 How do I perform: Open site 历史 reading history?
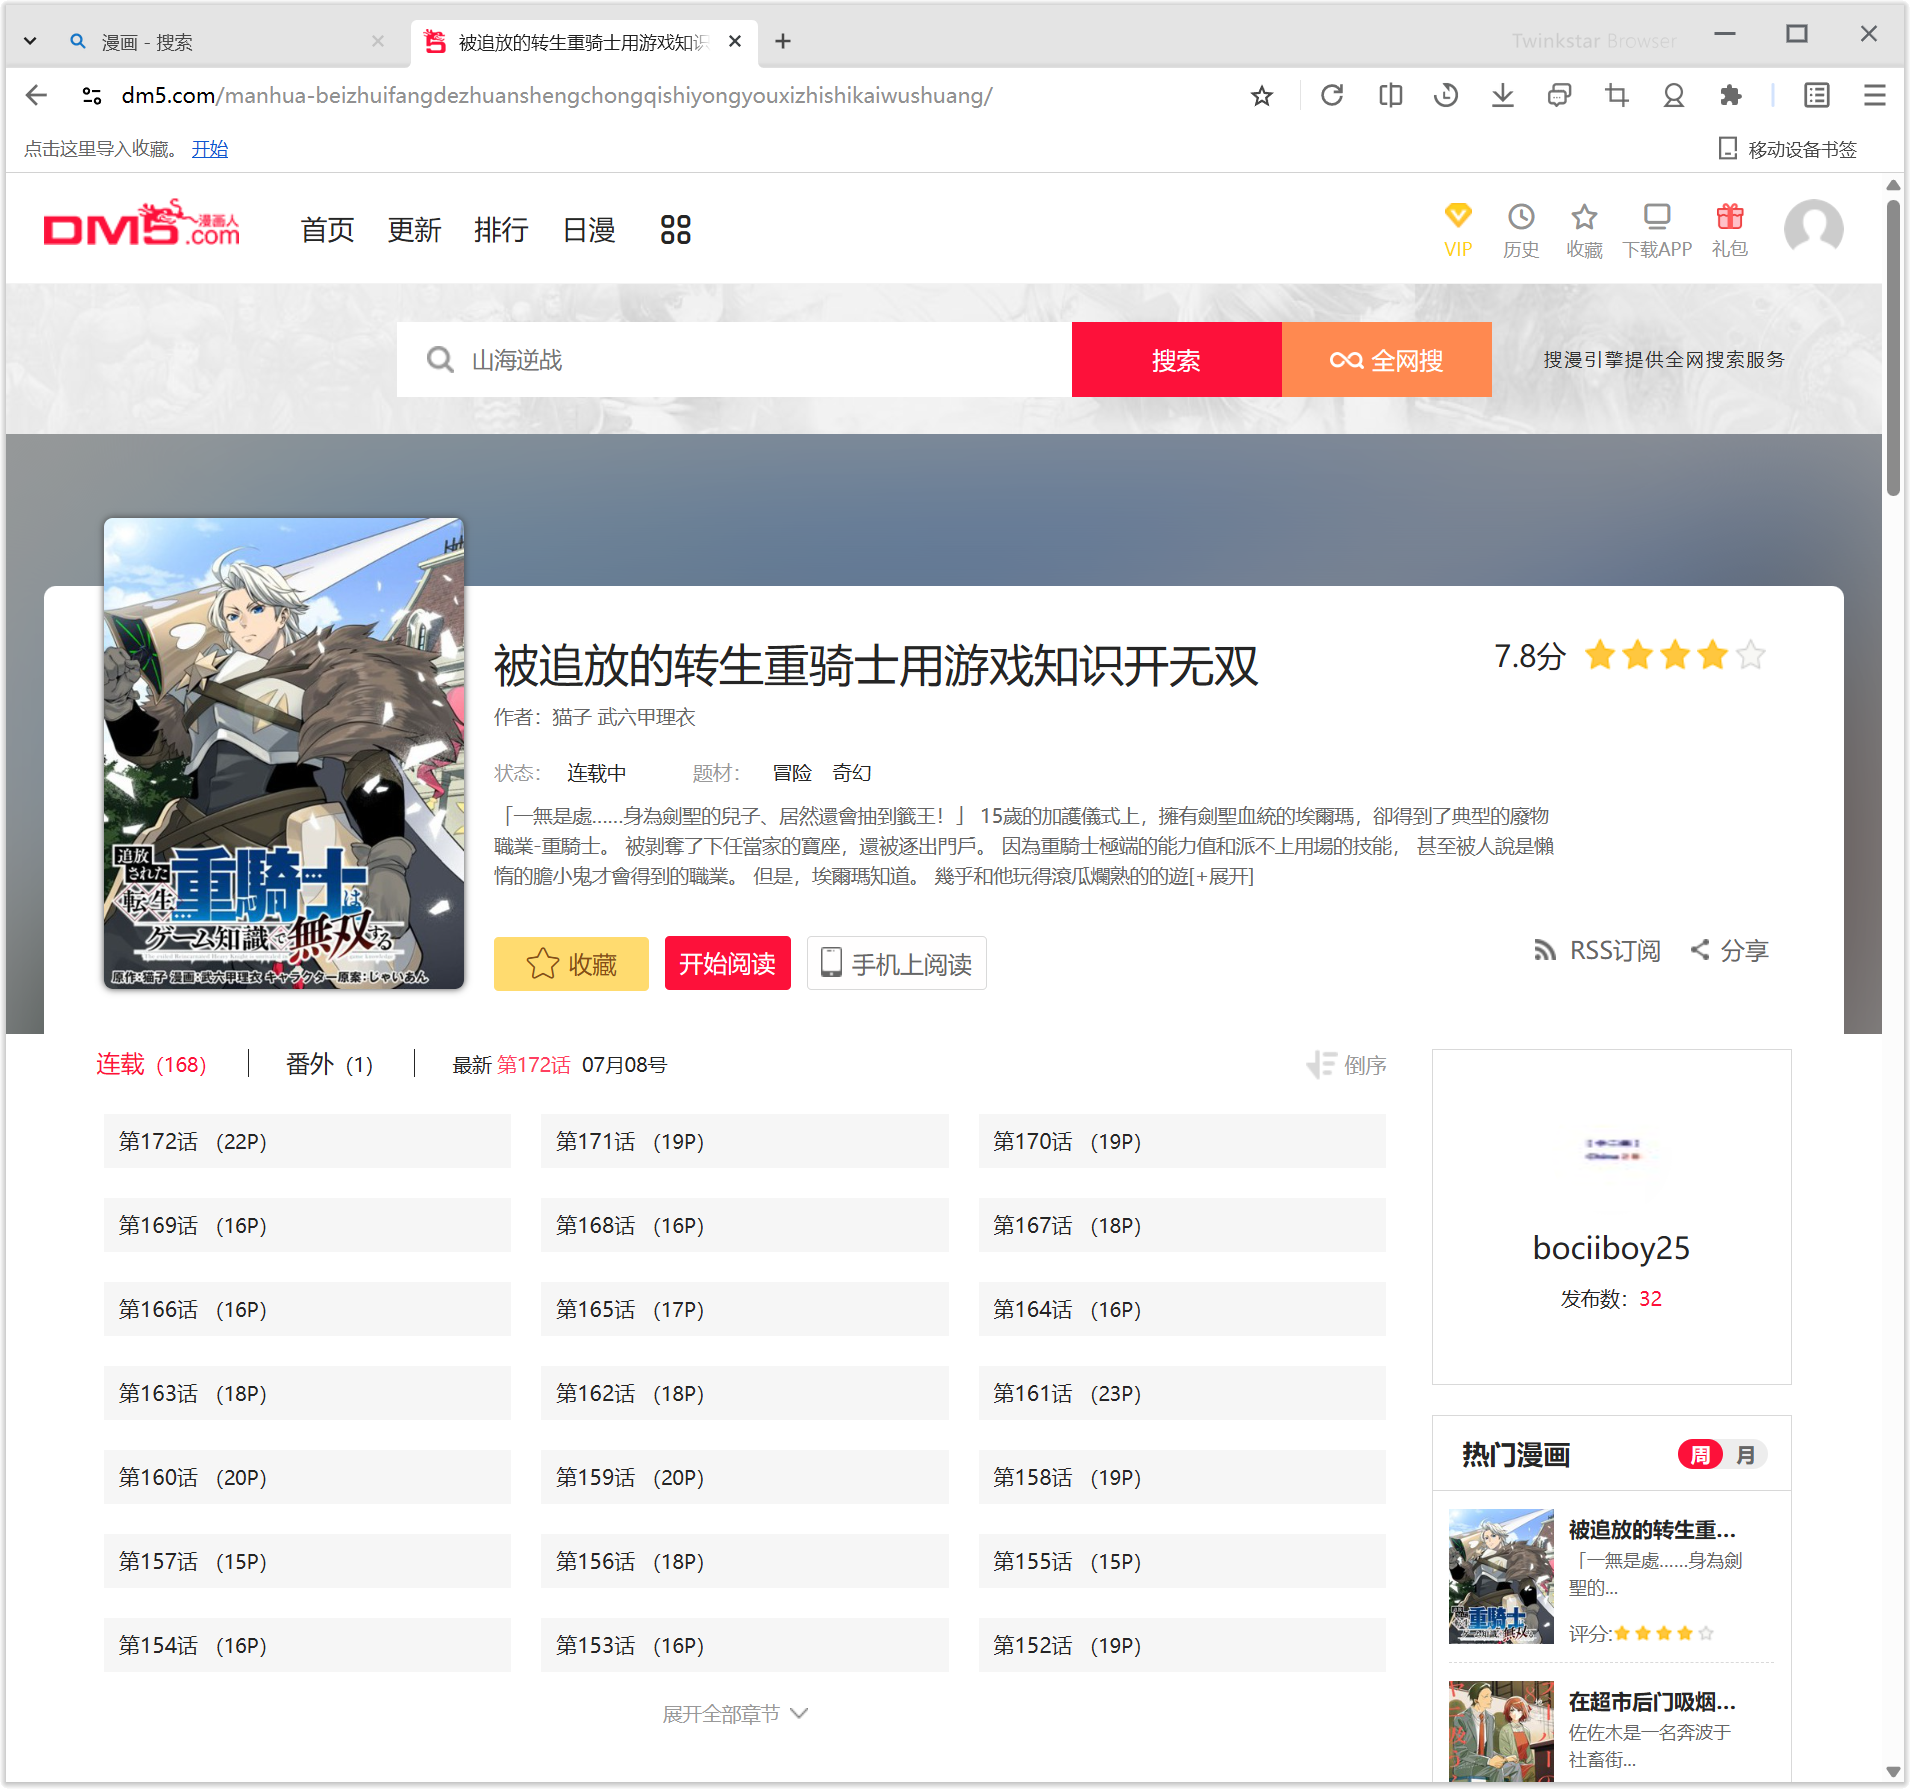coord(1521,230)
